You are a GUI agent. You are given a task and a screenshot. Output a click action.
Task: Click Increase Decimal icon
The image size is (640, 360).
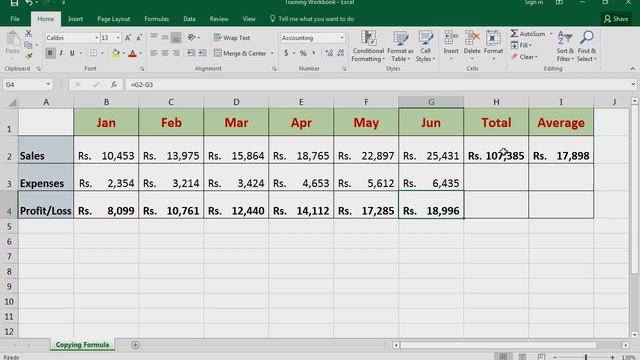(x=329, y=53)
